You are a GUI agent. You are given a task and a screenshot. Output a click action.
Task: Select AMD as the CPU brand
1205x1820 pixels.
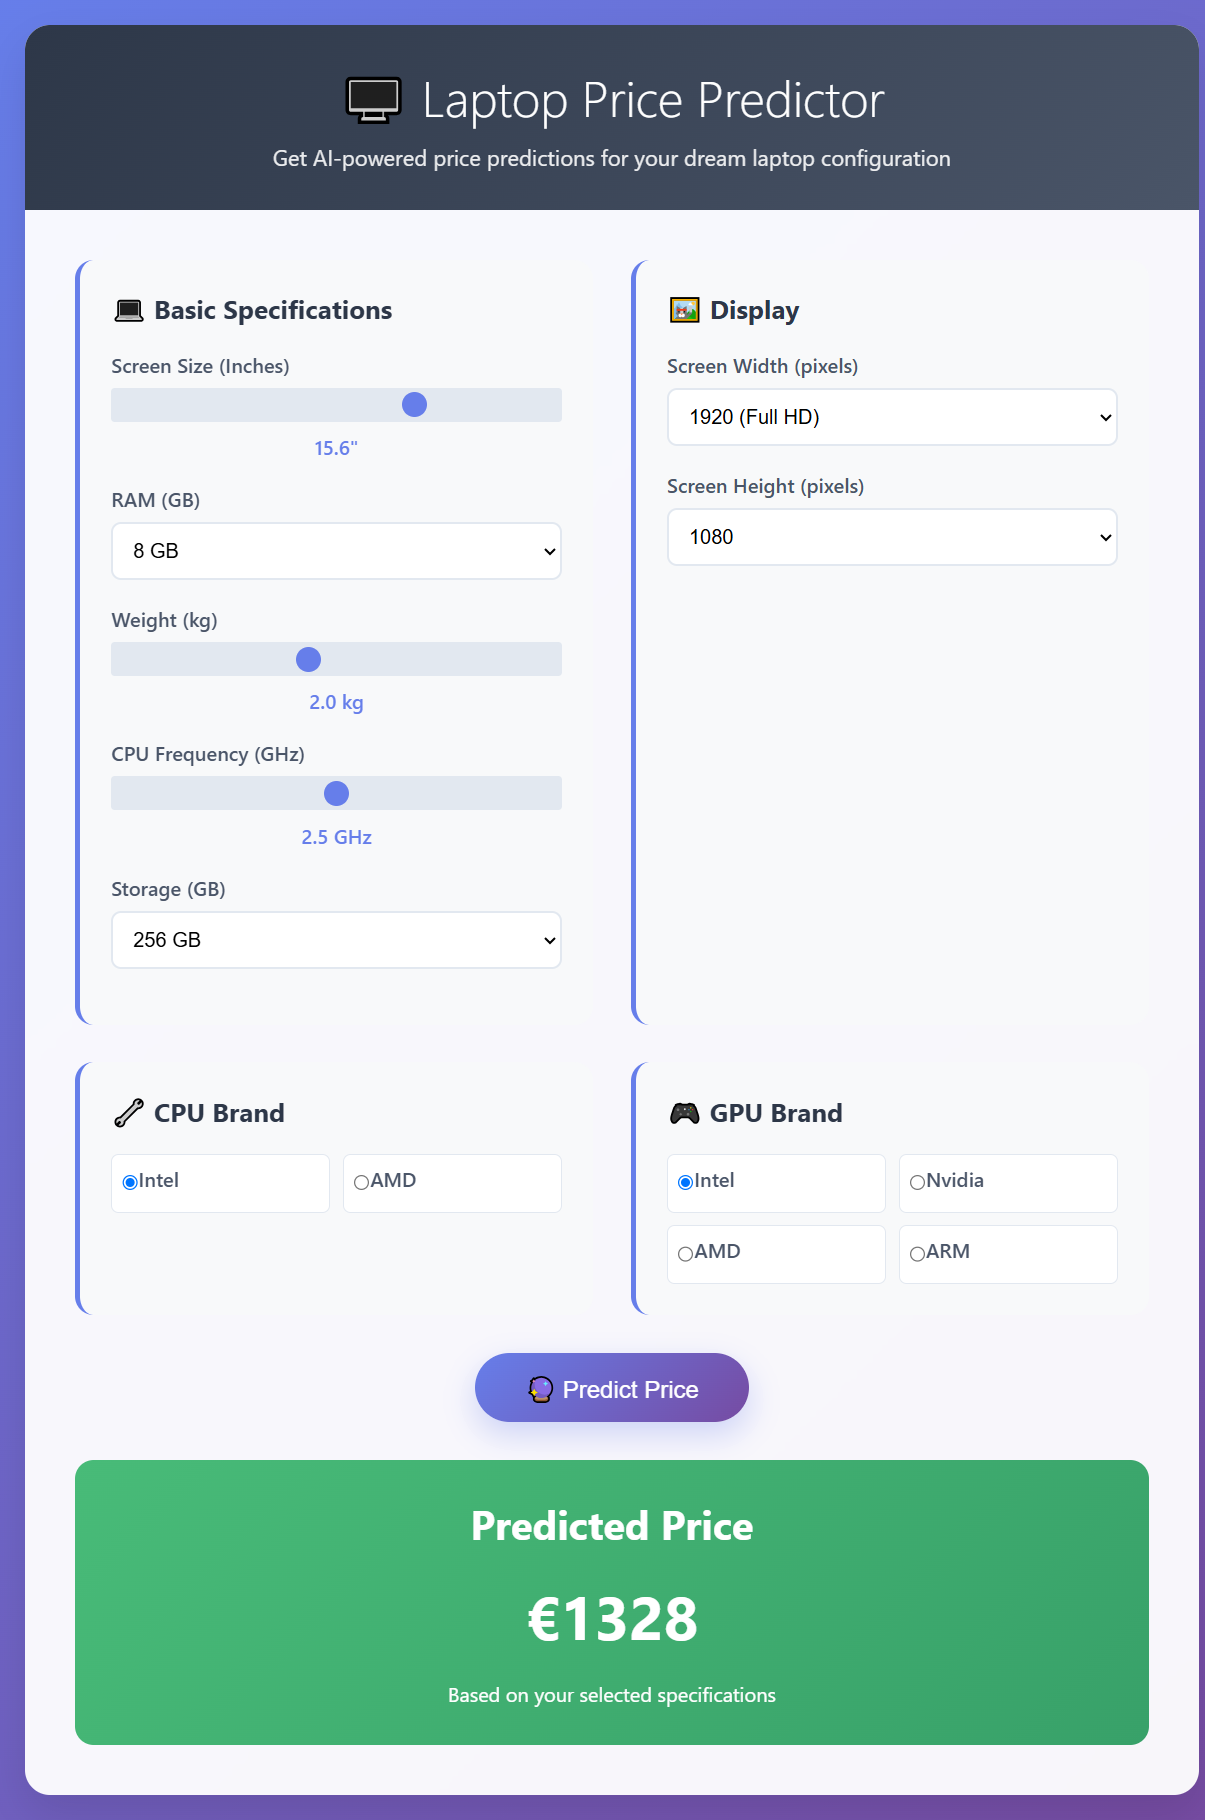click(x=362, y=1182)
